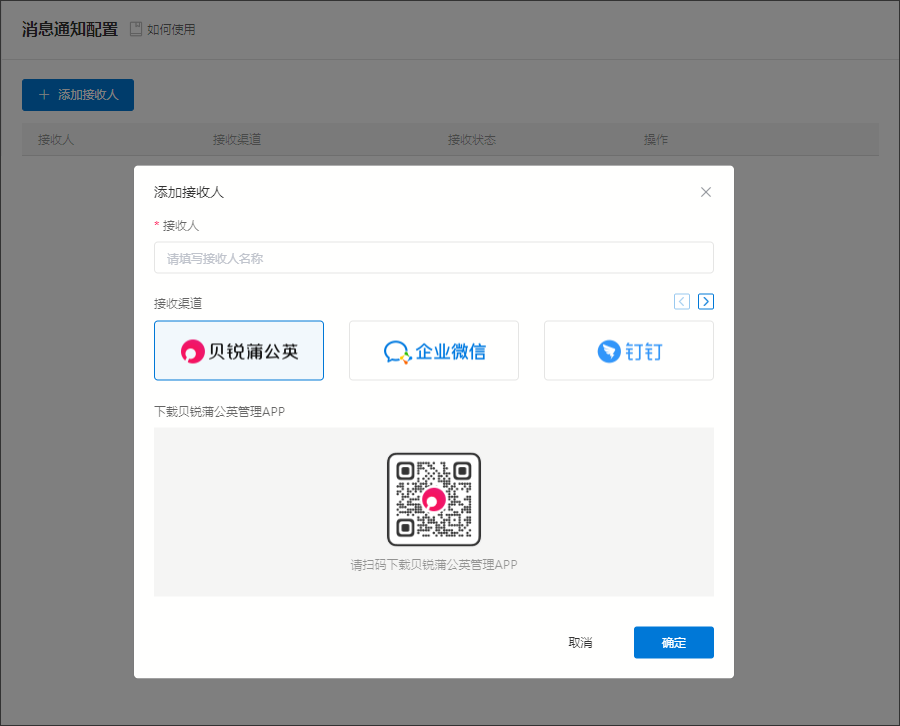Click the 接收人 column header
Viewport: 900px width, 726px height.
pos(56,139)
